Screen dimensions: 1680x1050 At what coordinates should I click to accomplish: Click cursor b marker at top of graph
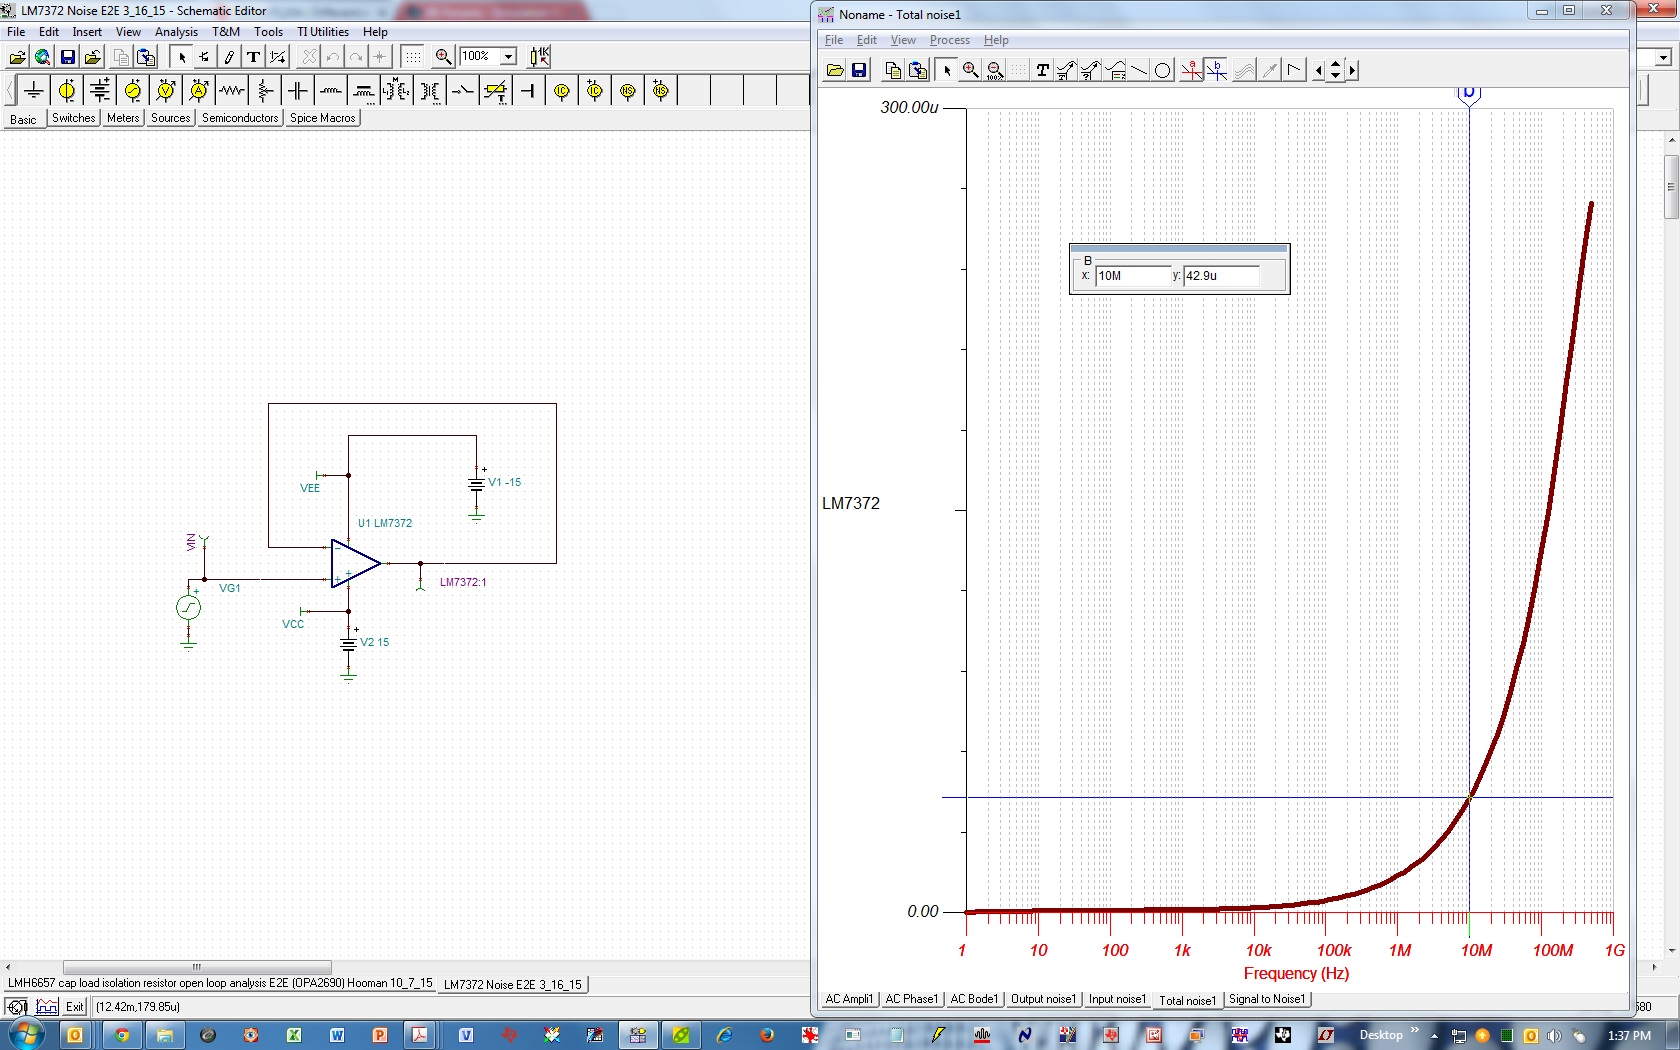pos(1469,94)
